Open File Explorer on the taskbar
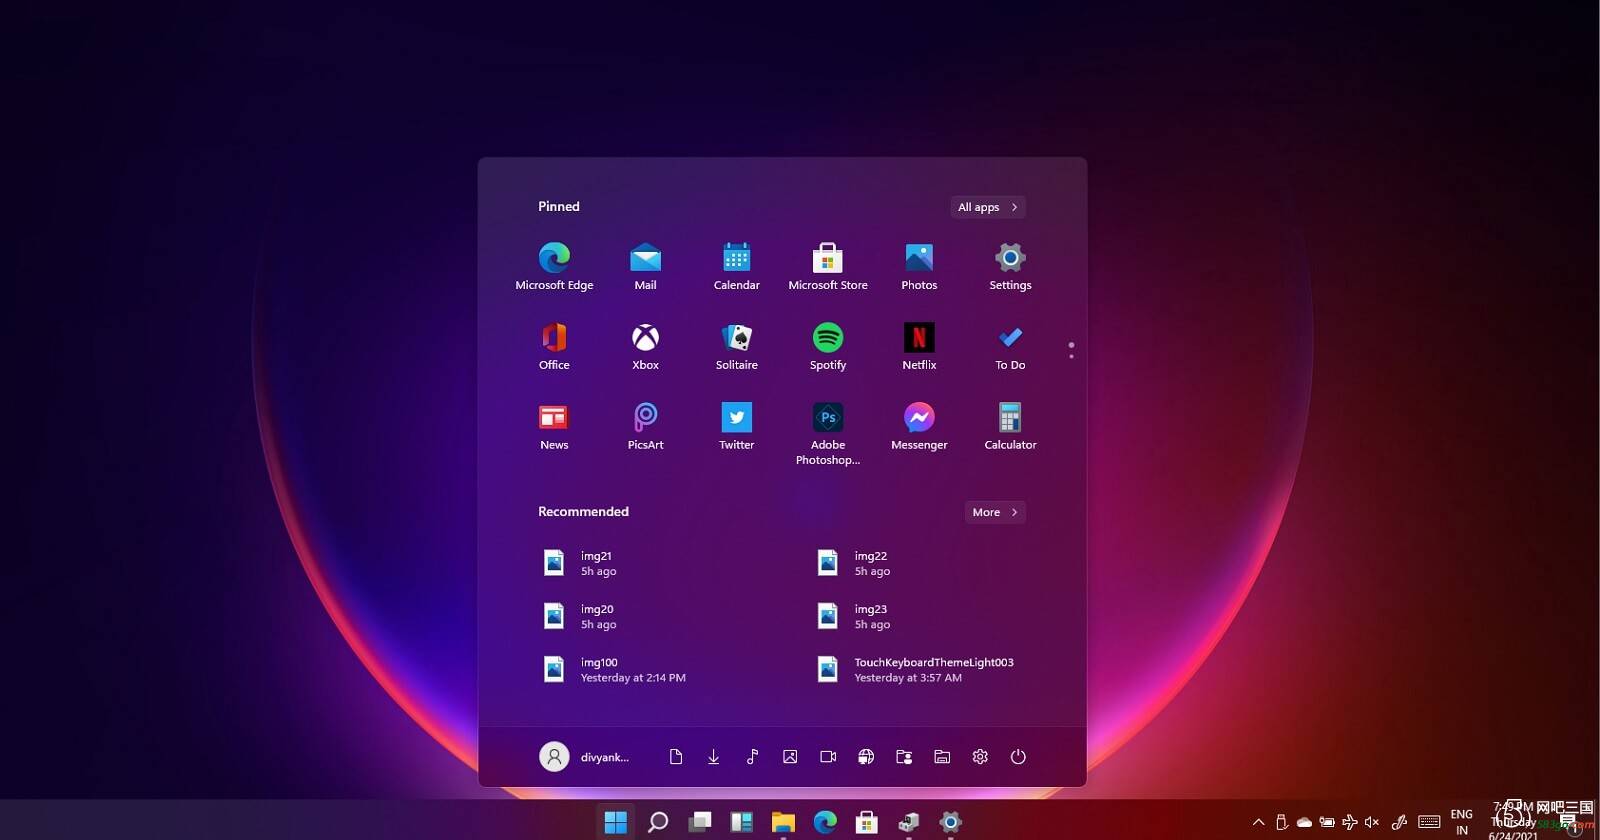Image resolution: width=1600 pixels, height=840 pixels. coord(783,822)
